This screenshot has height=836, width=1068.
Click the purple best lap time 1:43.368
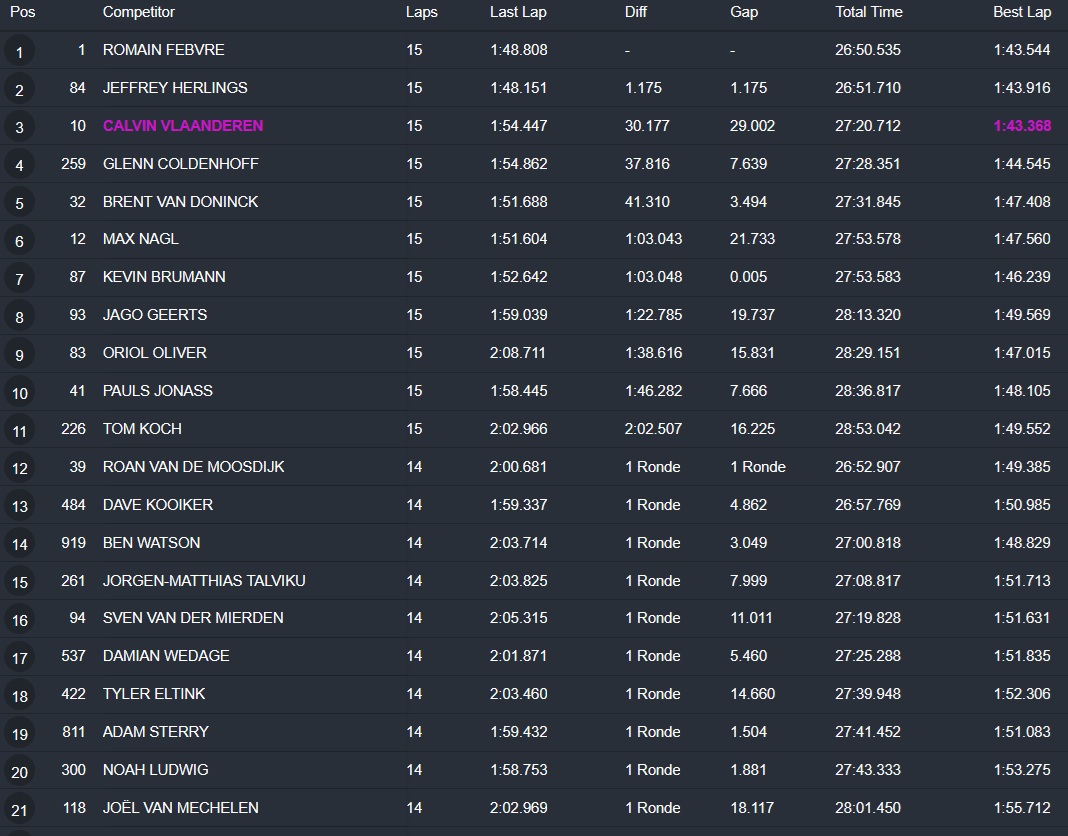point(1022,126)
